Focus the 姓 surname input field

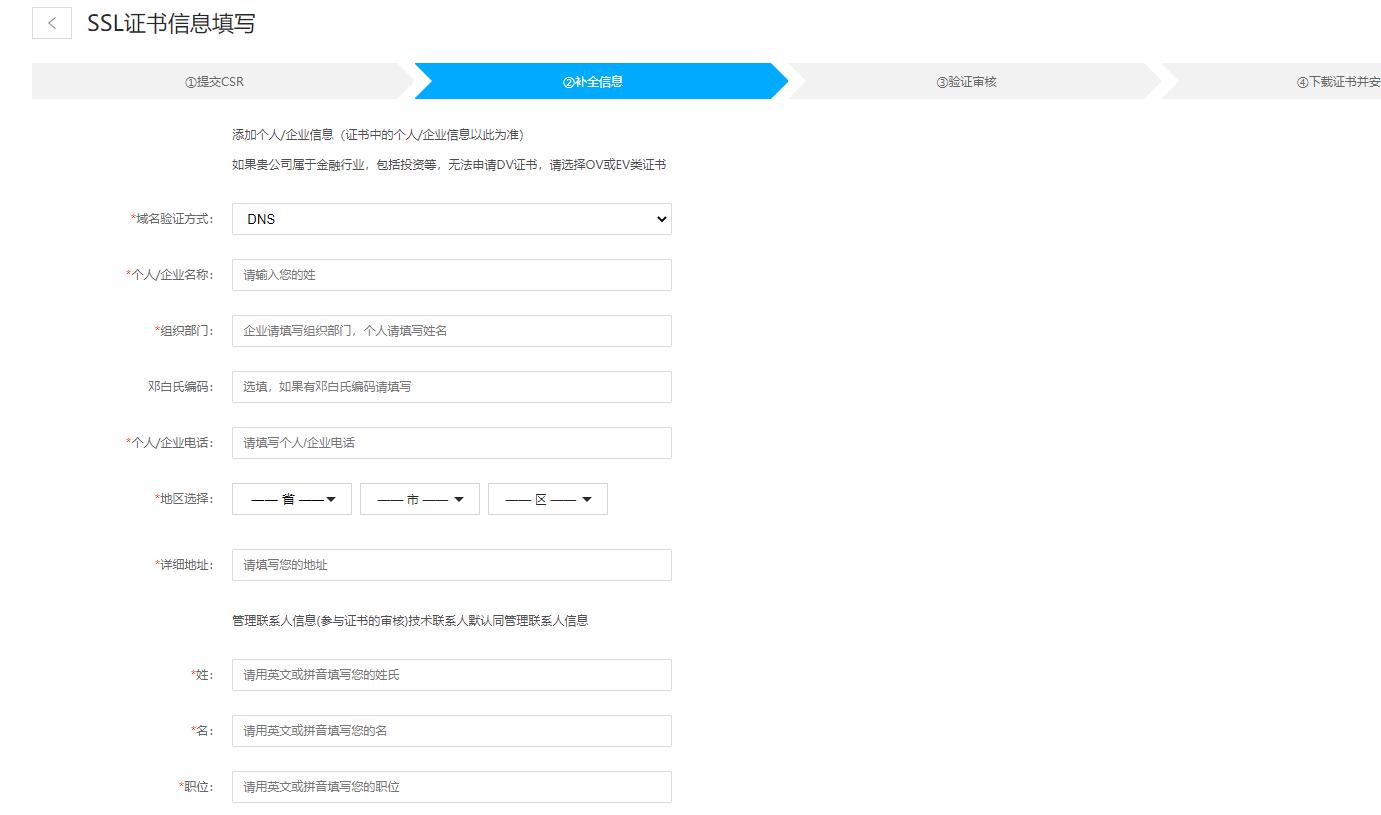[x=451, y=675]
